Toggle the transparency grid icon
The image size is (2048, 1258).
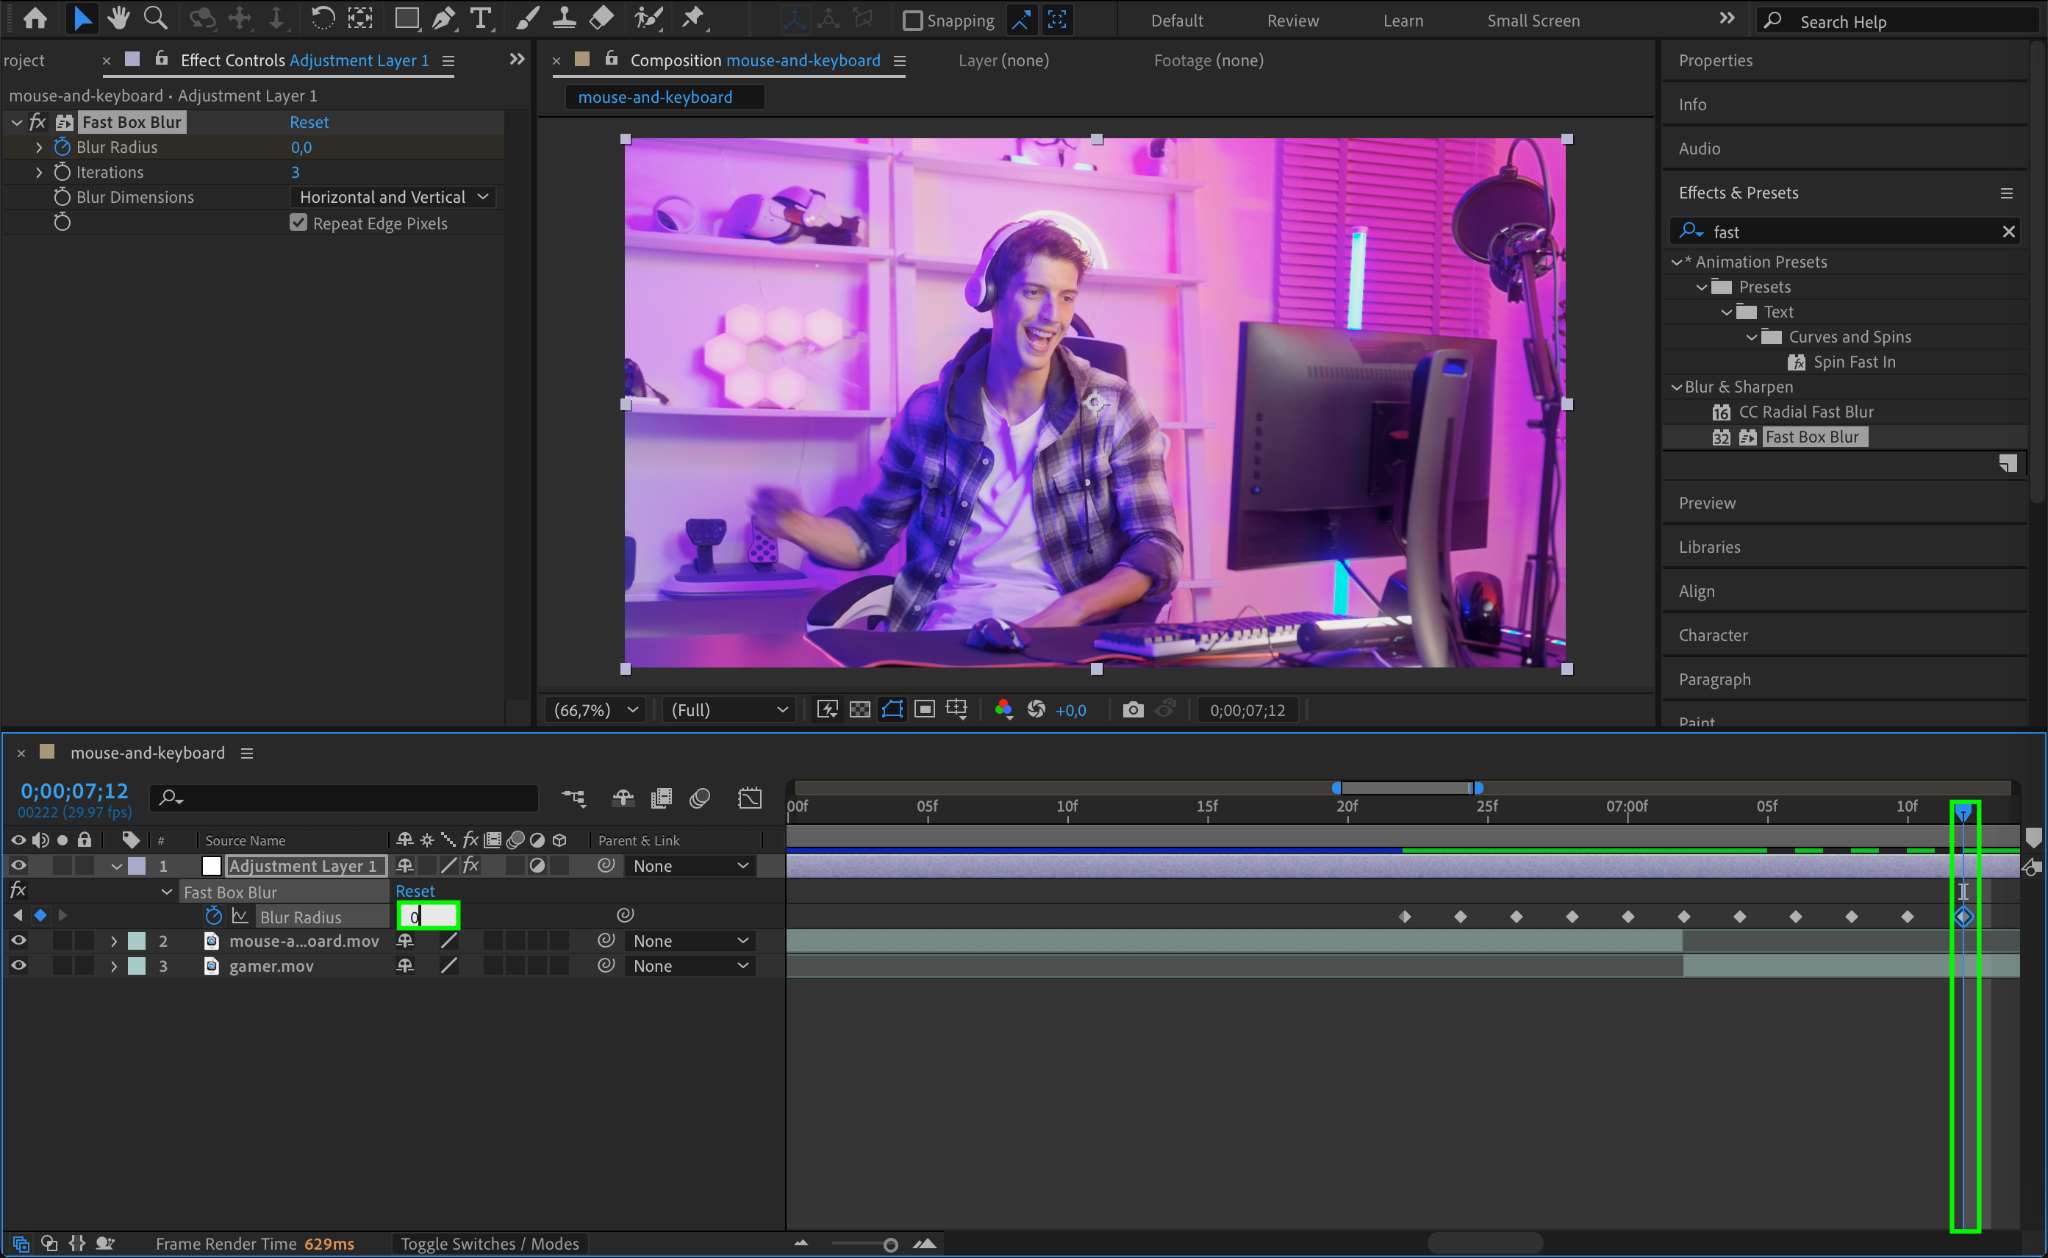click(860, 710)
